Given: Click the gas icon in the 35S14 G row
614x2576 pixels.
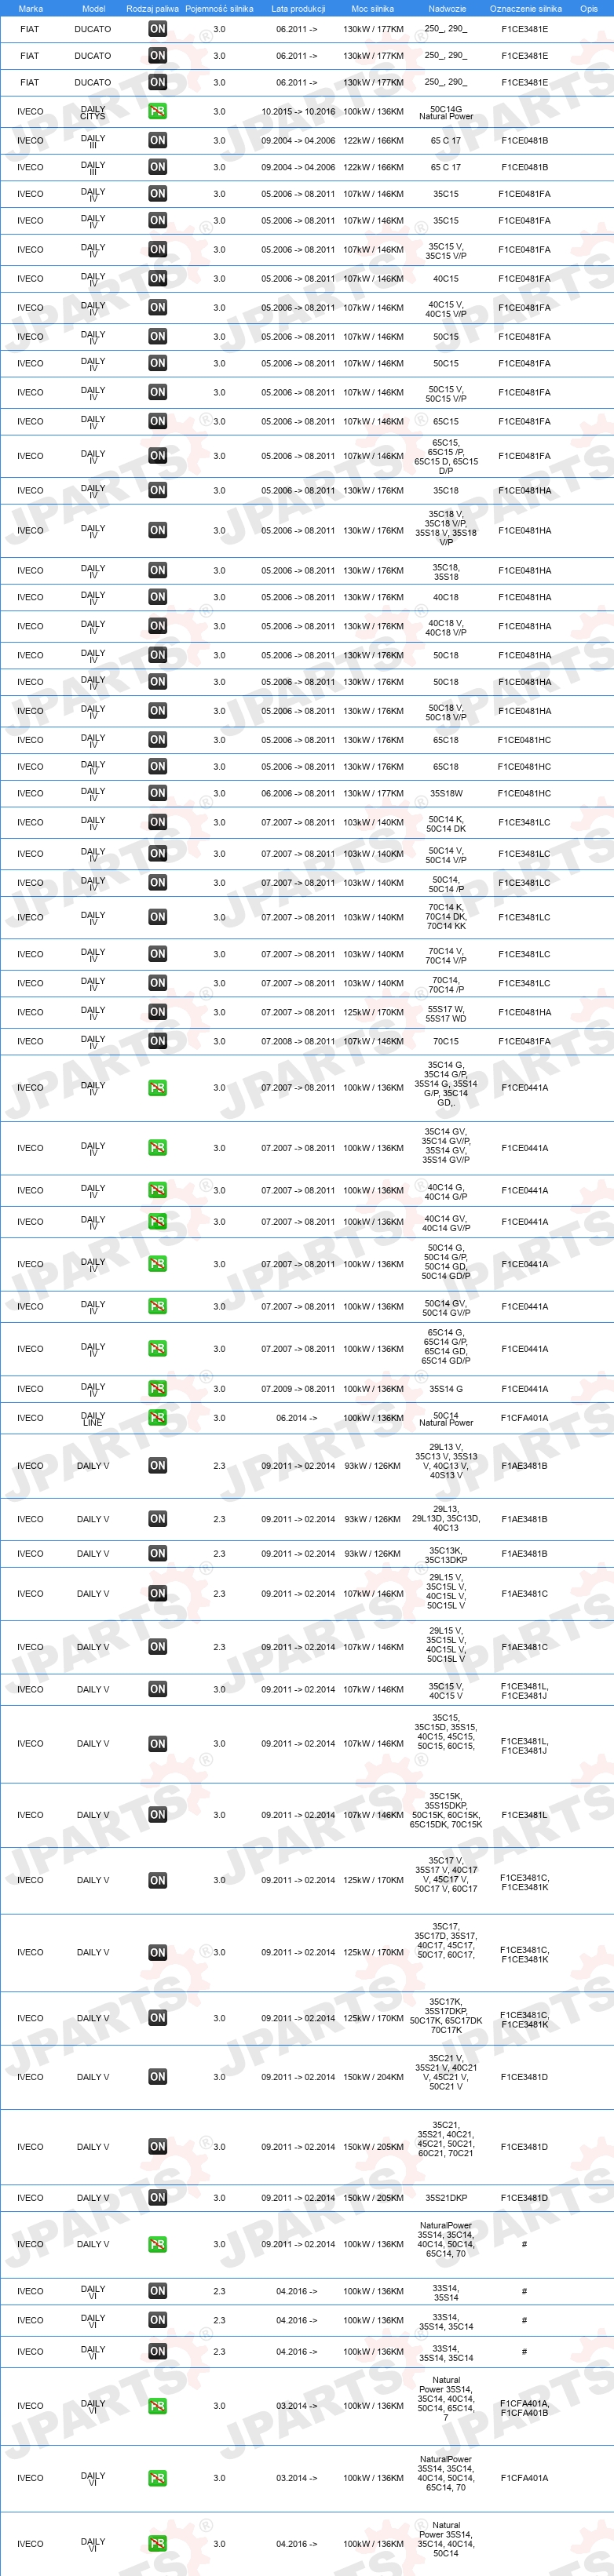Looking at the screenshot, I should pos(157,1388).
